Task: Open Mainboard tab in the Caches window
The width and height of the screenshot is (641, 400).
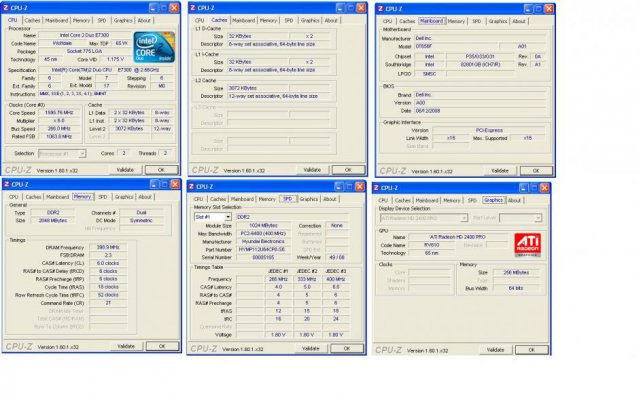Action: (x=243, y=20)
